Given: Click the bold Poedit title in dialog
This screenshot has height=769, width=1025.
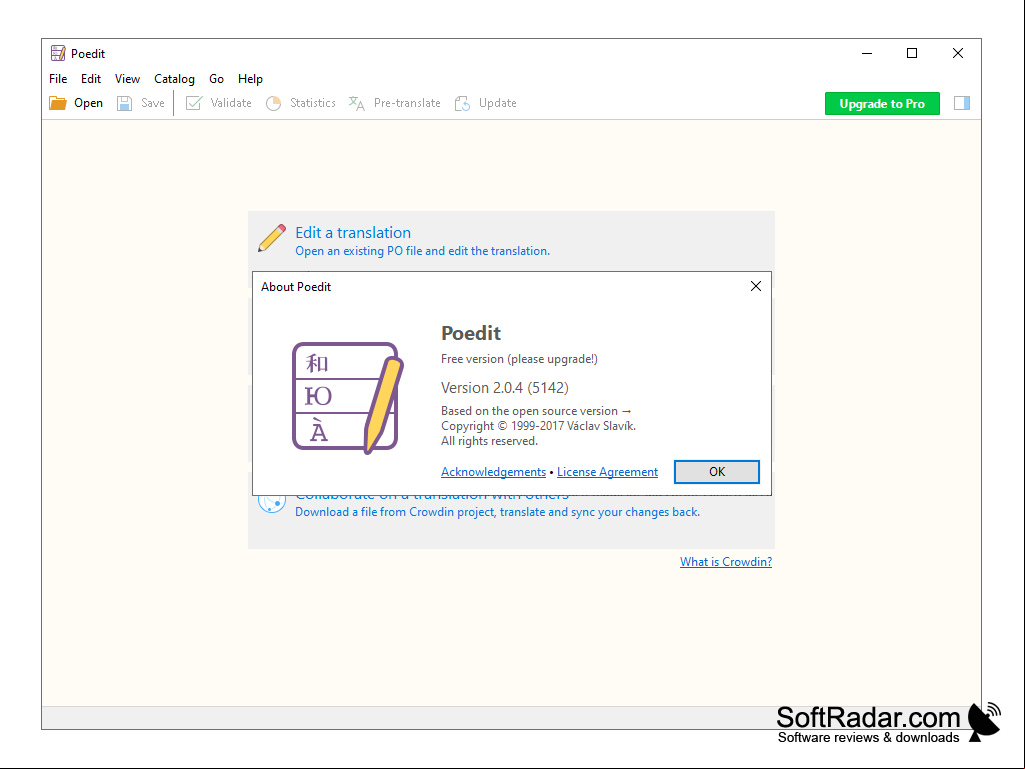Looking at the screenshot, I should pyautogui.click(x=471, y=333).
